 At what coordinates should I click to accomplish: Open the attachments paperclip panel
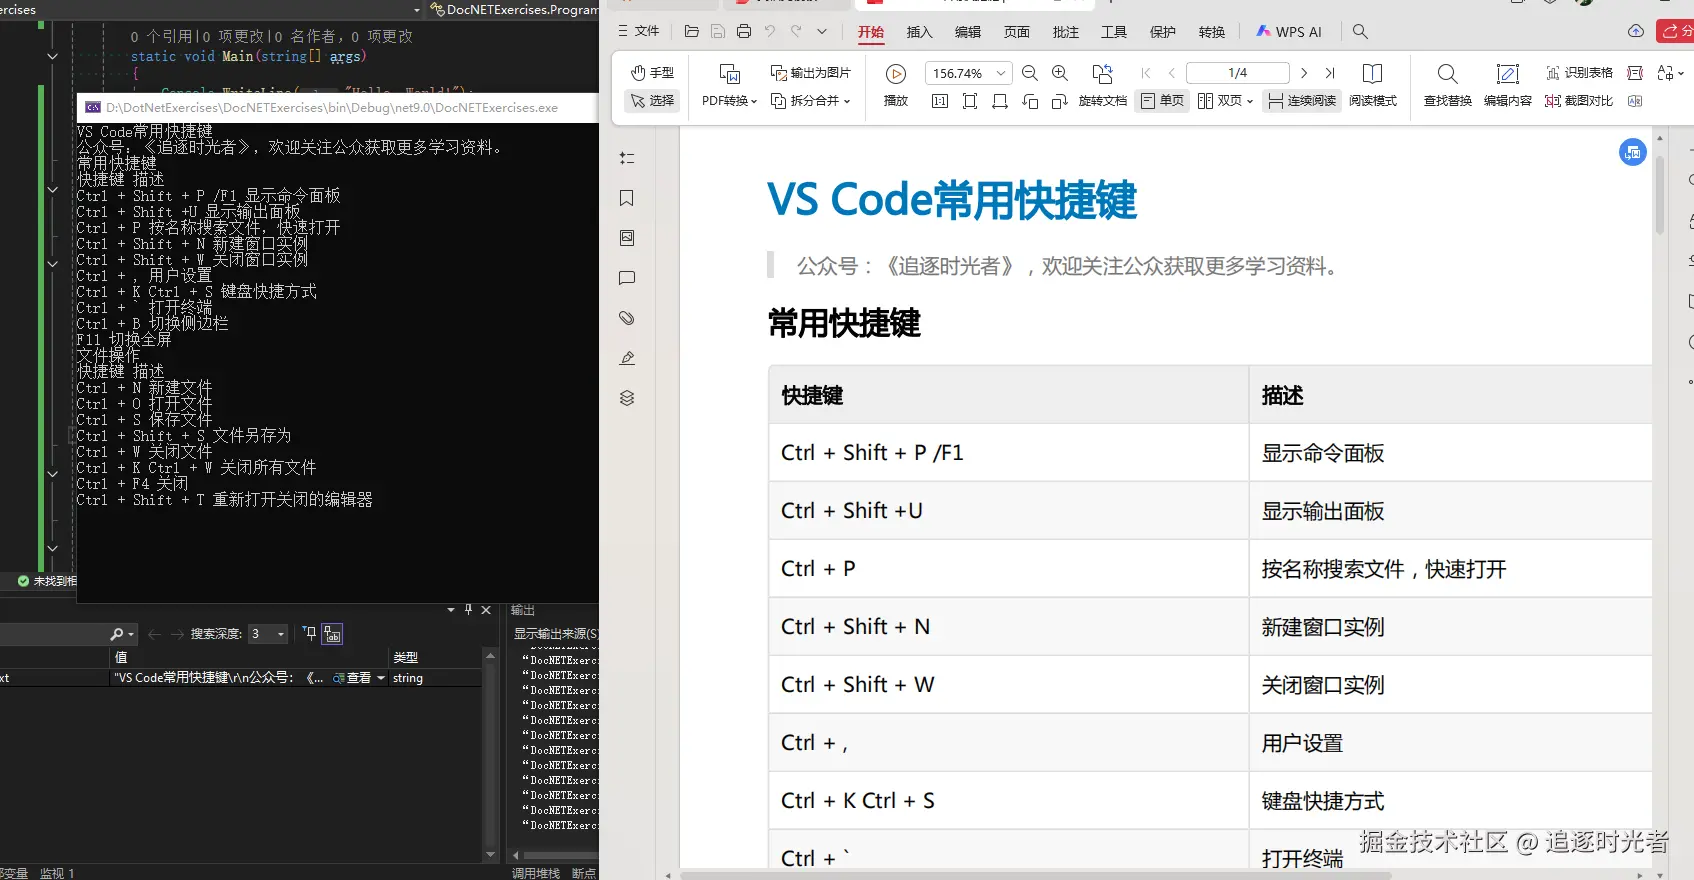(x=627, y=318)
